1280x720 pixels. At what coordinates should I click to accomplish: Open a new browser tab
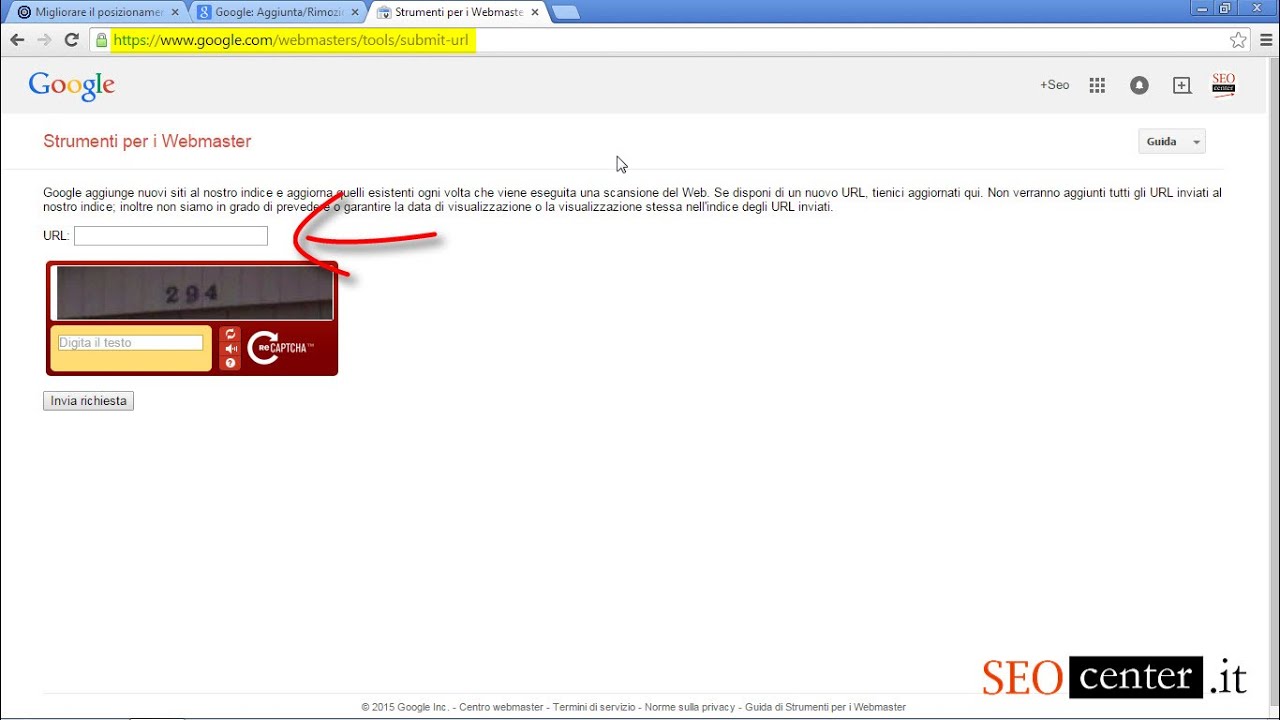[x=565, y=12]
